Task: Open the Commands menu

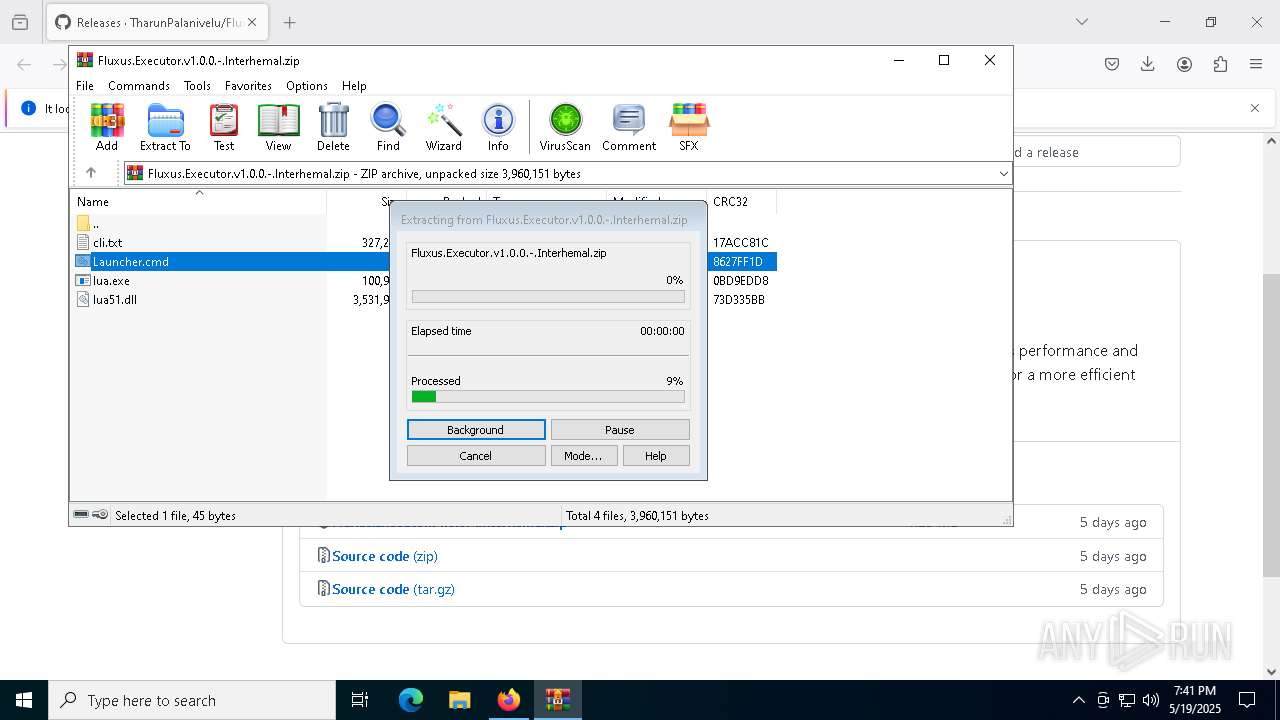Action: point(139,86)
